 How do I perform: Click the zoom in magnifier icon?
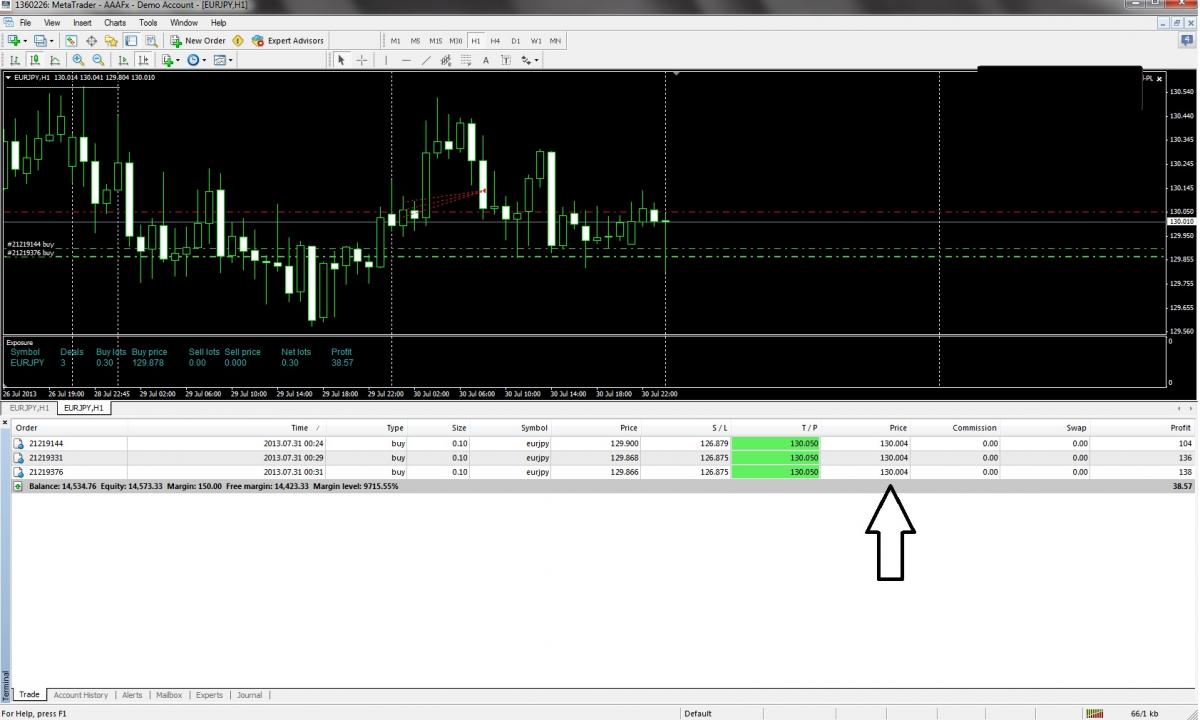pos(78,60)
